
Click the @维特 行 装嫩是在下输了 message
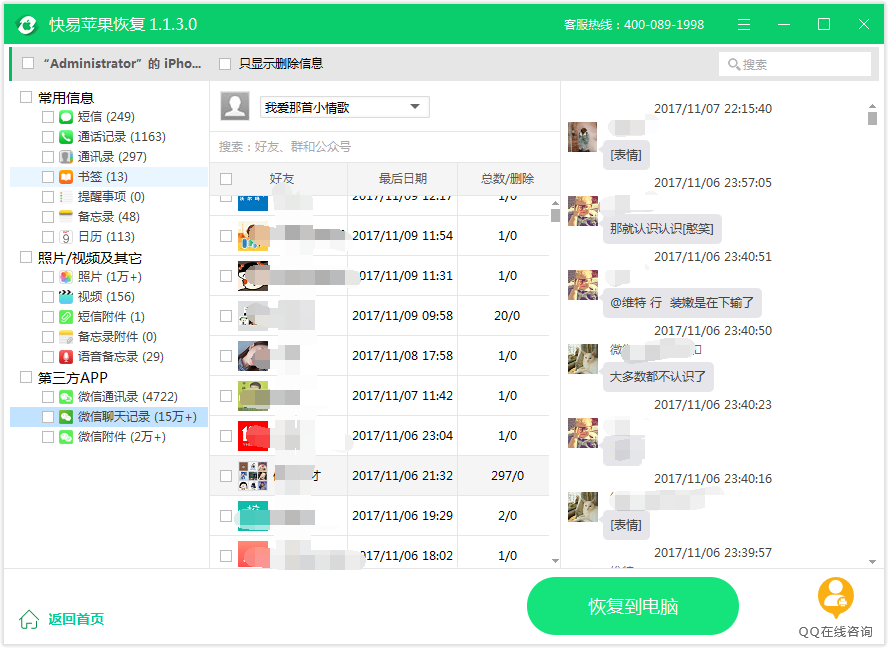pos(682,303)
